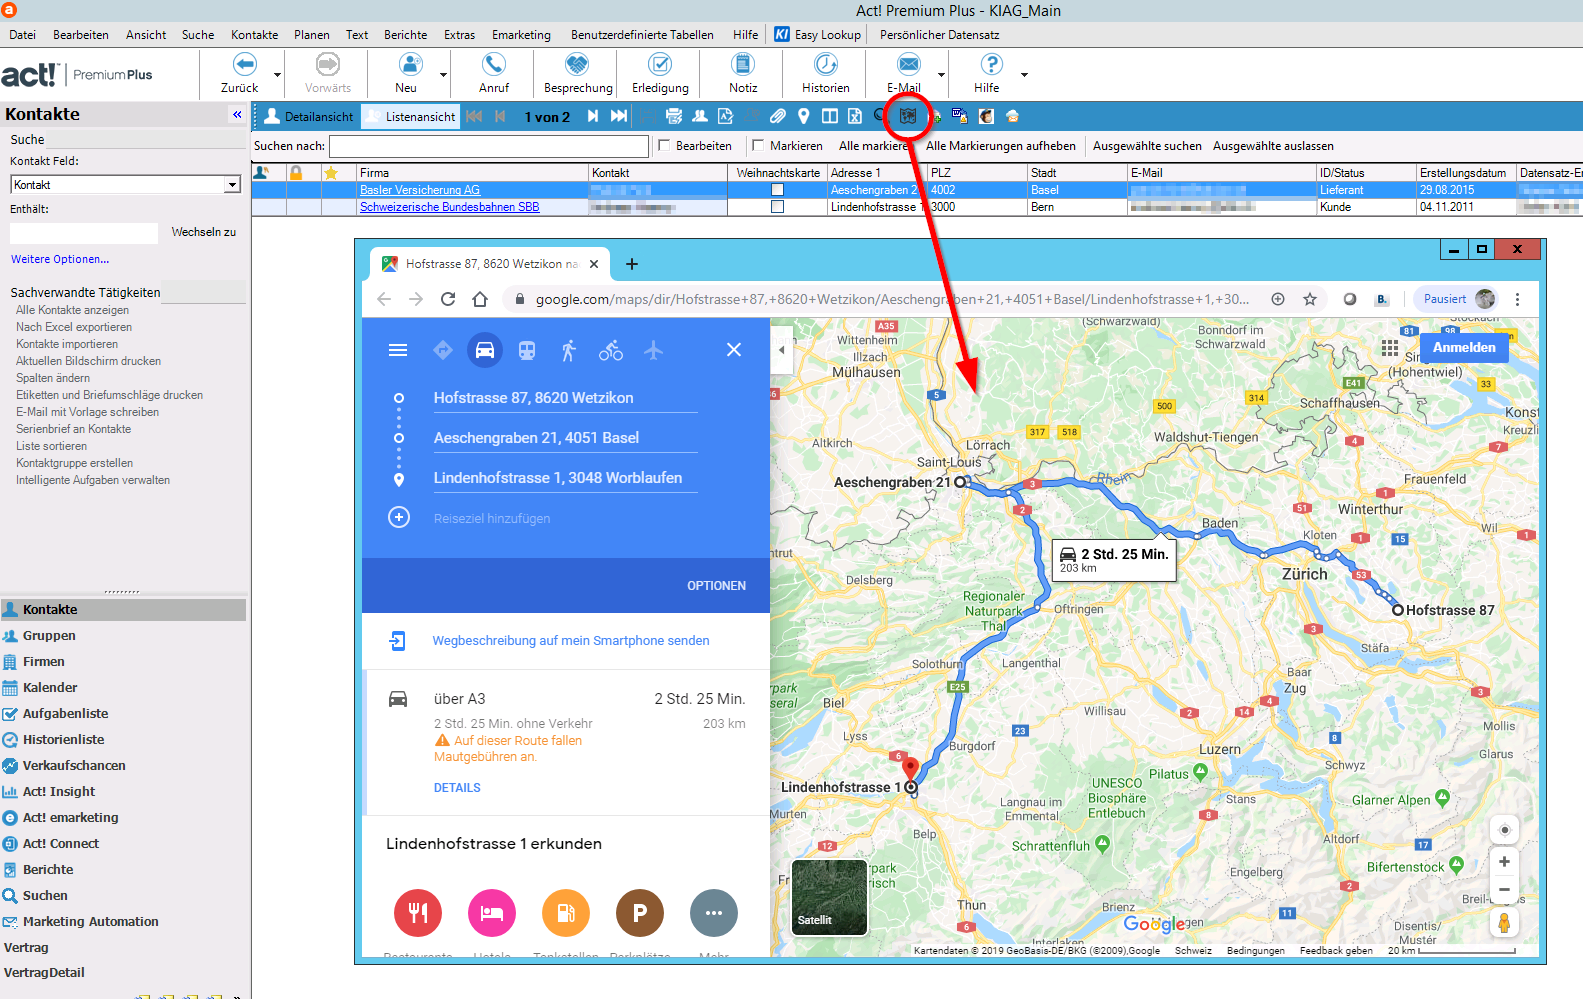
Task: Open the Bearbeiten menu
Action: 81,34
